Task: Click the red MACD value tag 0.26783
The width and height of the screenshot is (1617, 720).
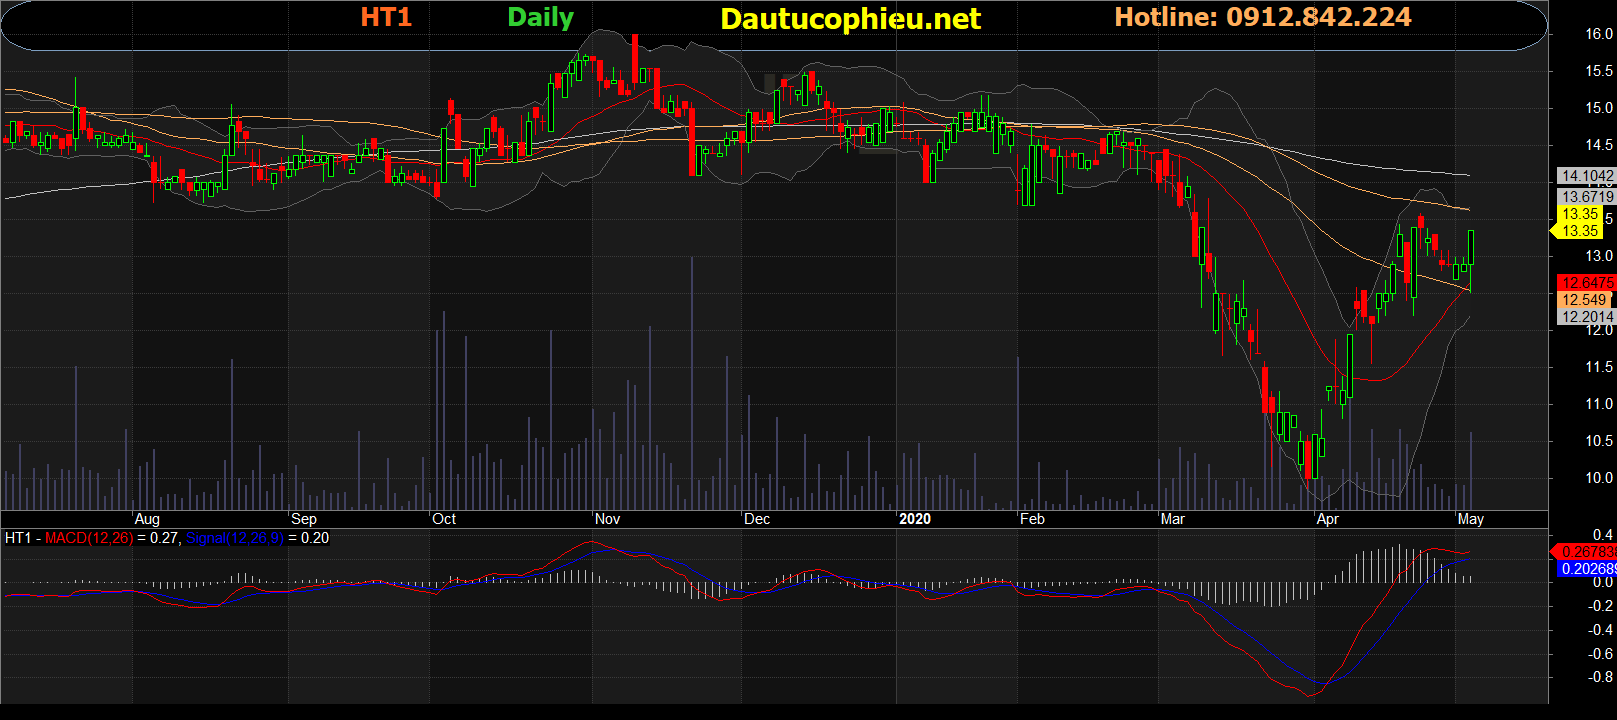Action: [x=1587, y=552]
